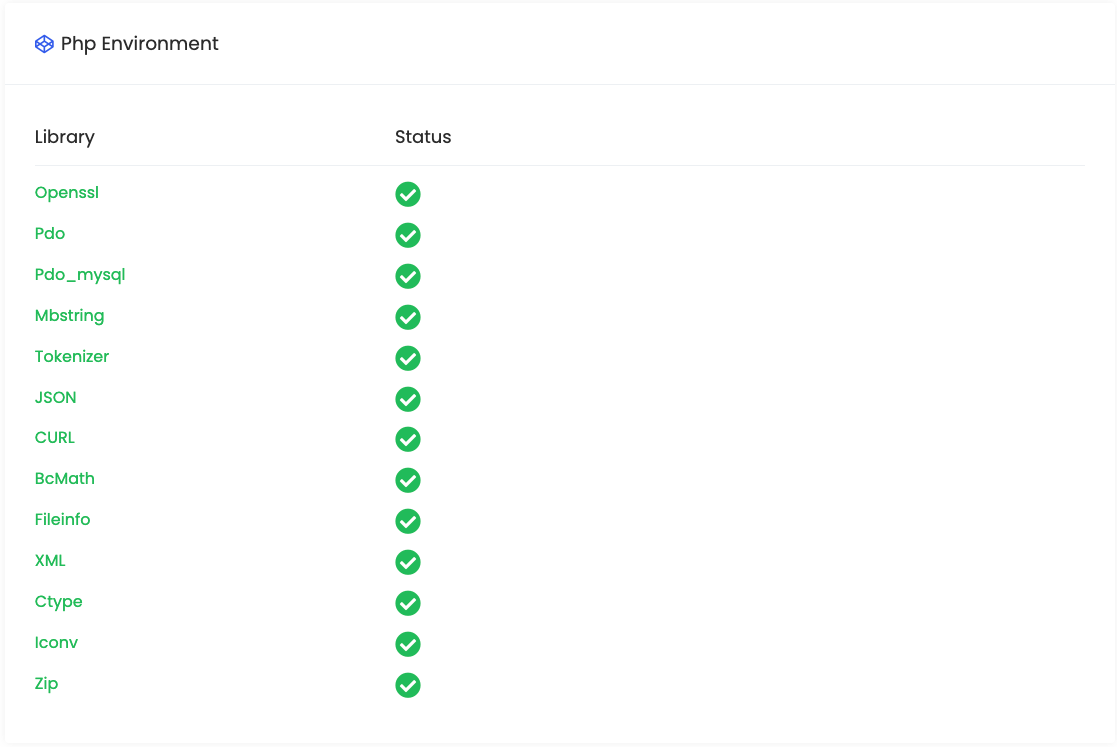Select the status check icon for Pdo
1117x747 pixels.
(407, 235)
